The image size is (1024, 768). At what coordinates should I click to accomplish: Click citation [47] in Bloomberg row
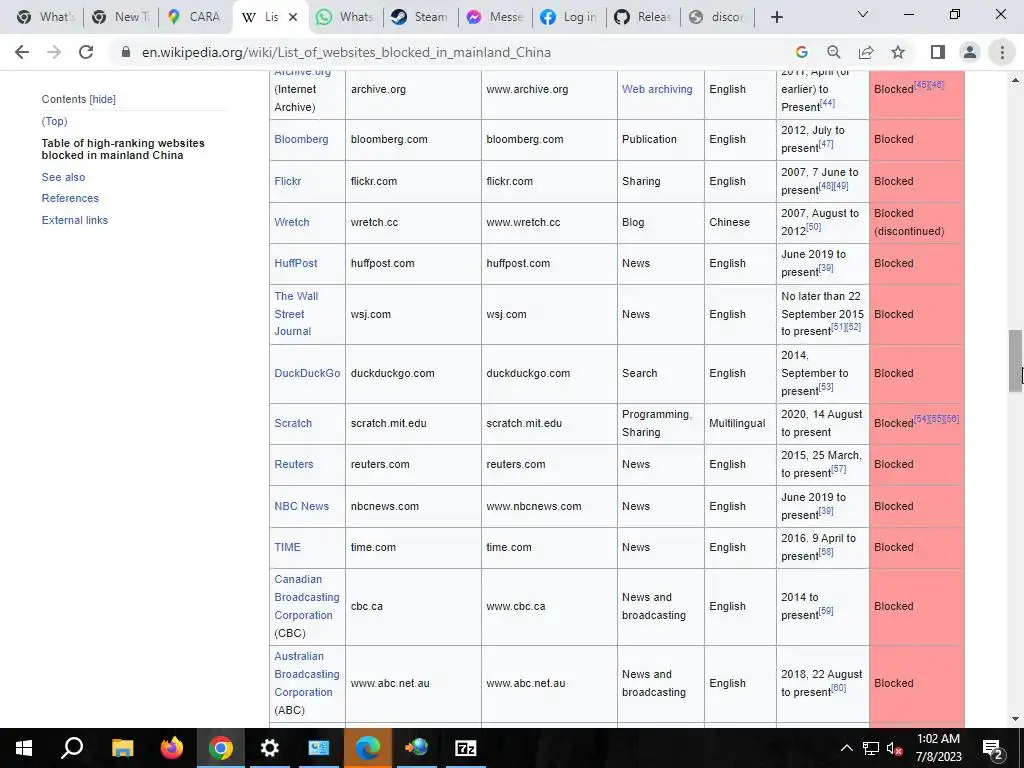point(826,144)
